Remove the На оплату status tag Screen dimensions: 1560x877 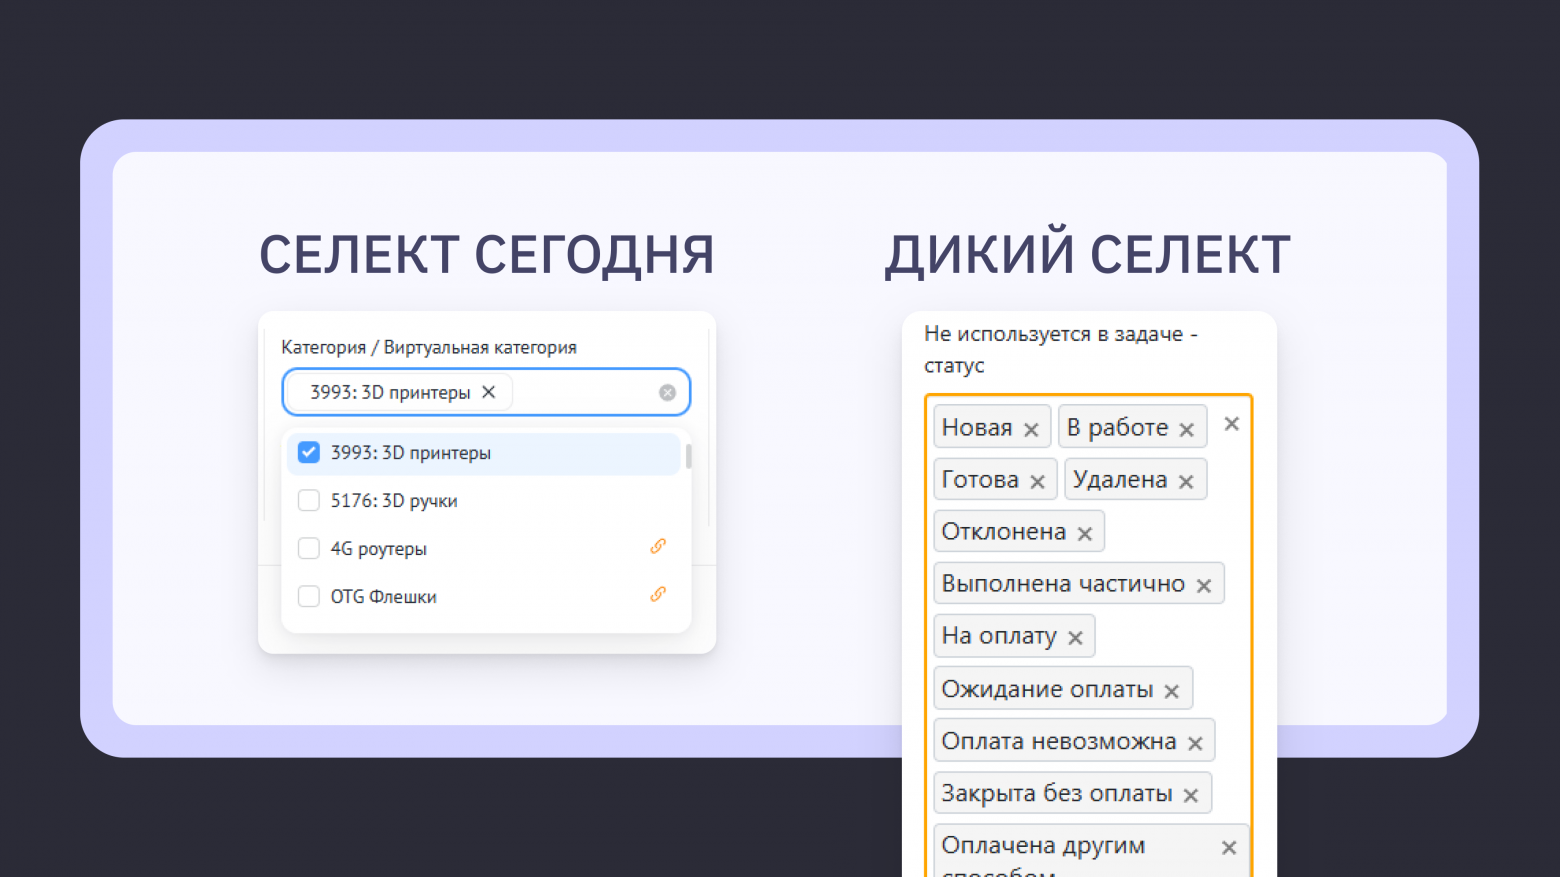coord(1075,637)
